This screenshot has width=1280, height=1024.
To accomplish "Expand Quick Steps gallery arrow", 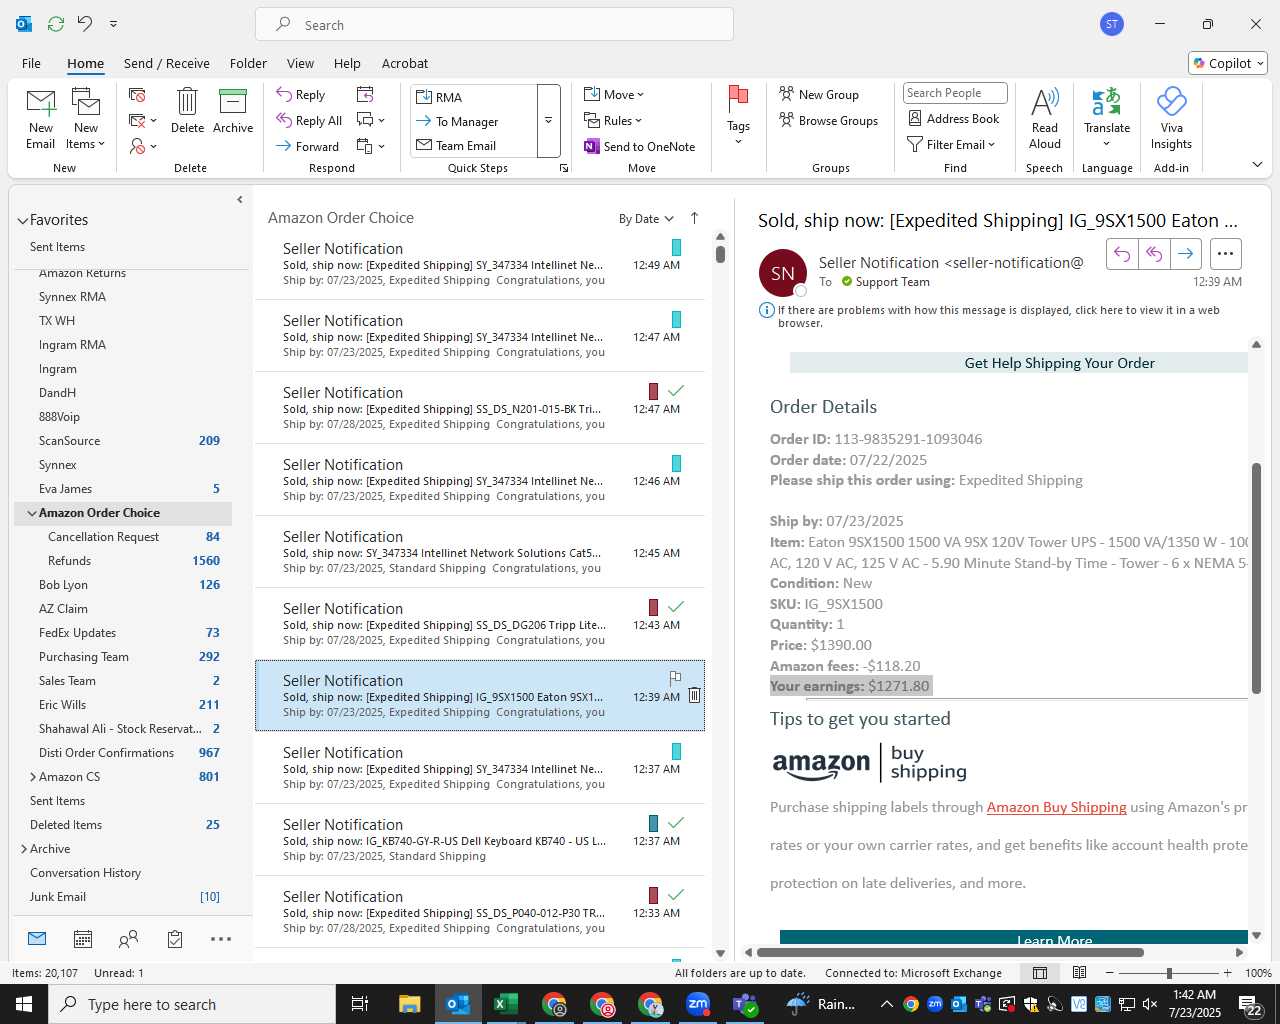I will [549, 120].
